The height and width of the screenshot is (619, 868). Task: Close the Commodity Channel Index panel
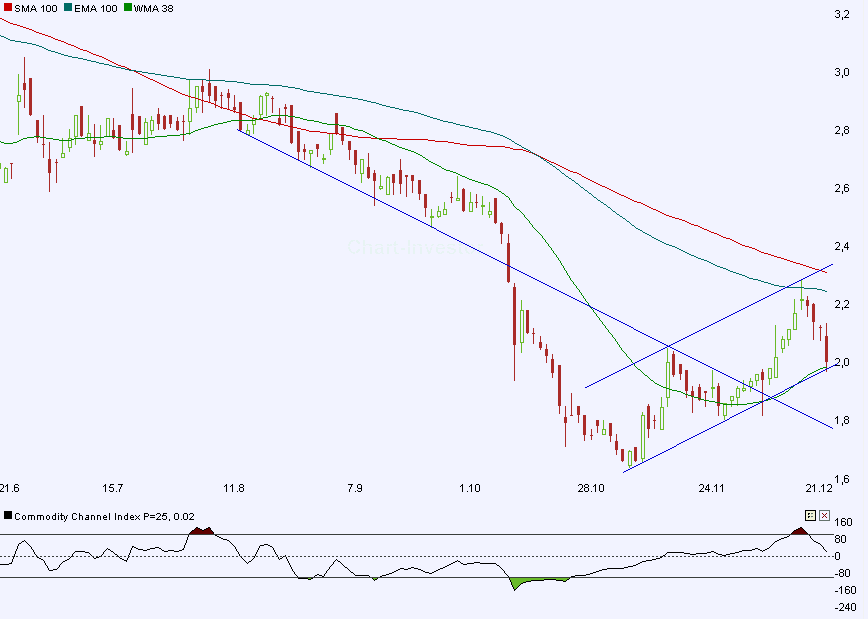[824, 516]
